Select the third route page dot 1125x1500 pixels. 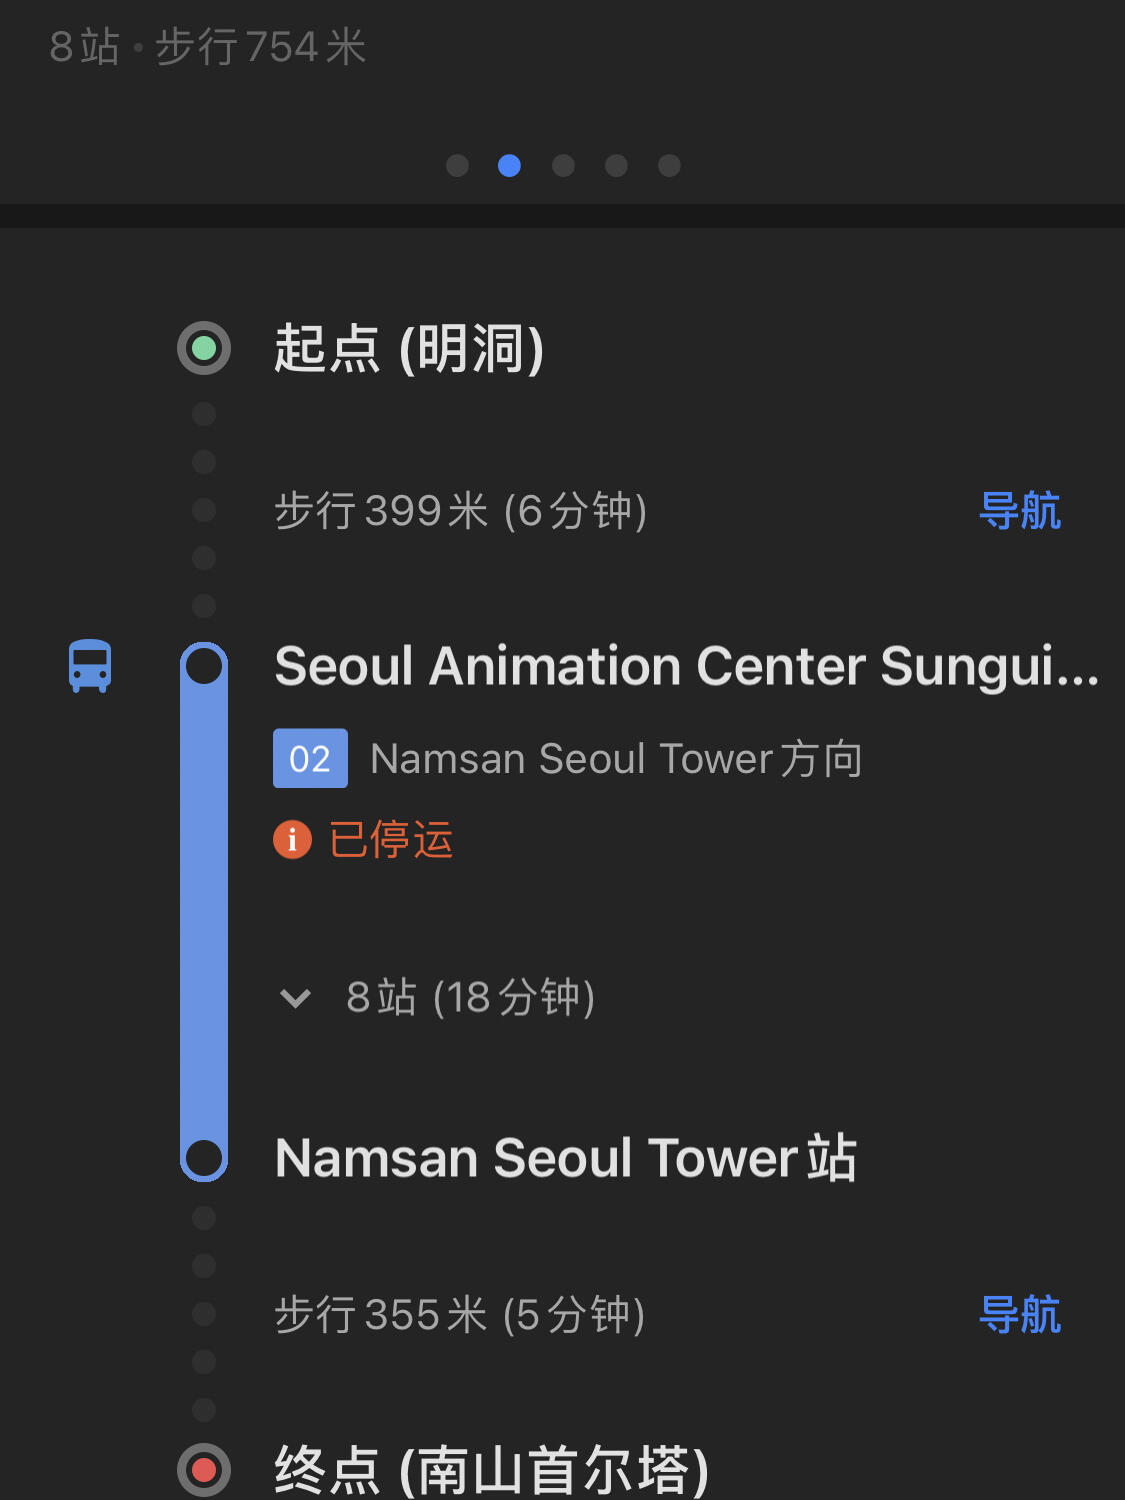tap(563, 165)
